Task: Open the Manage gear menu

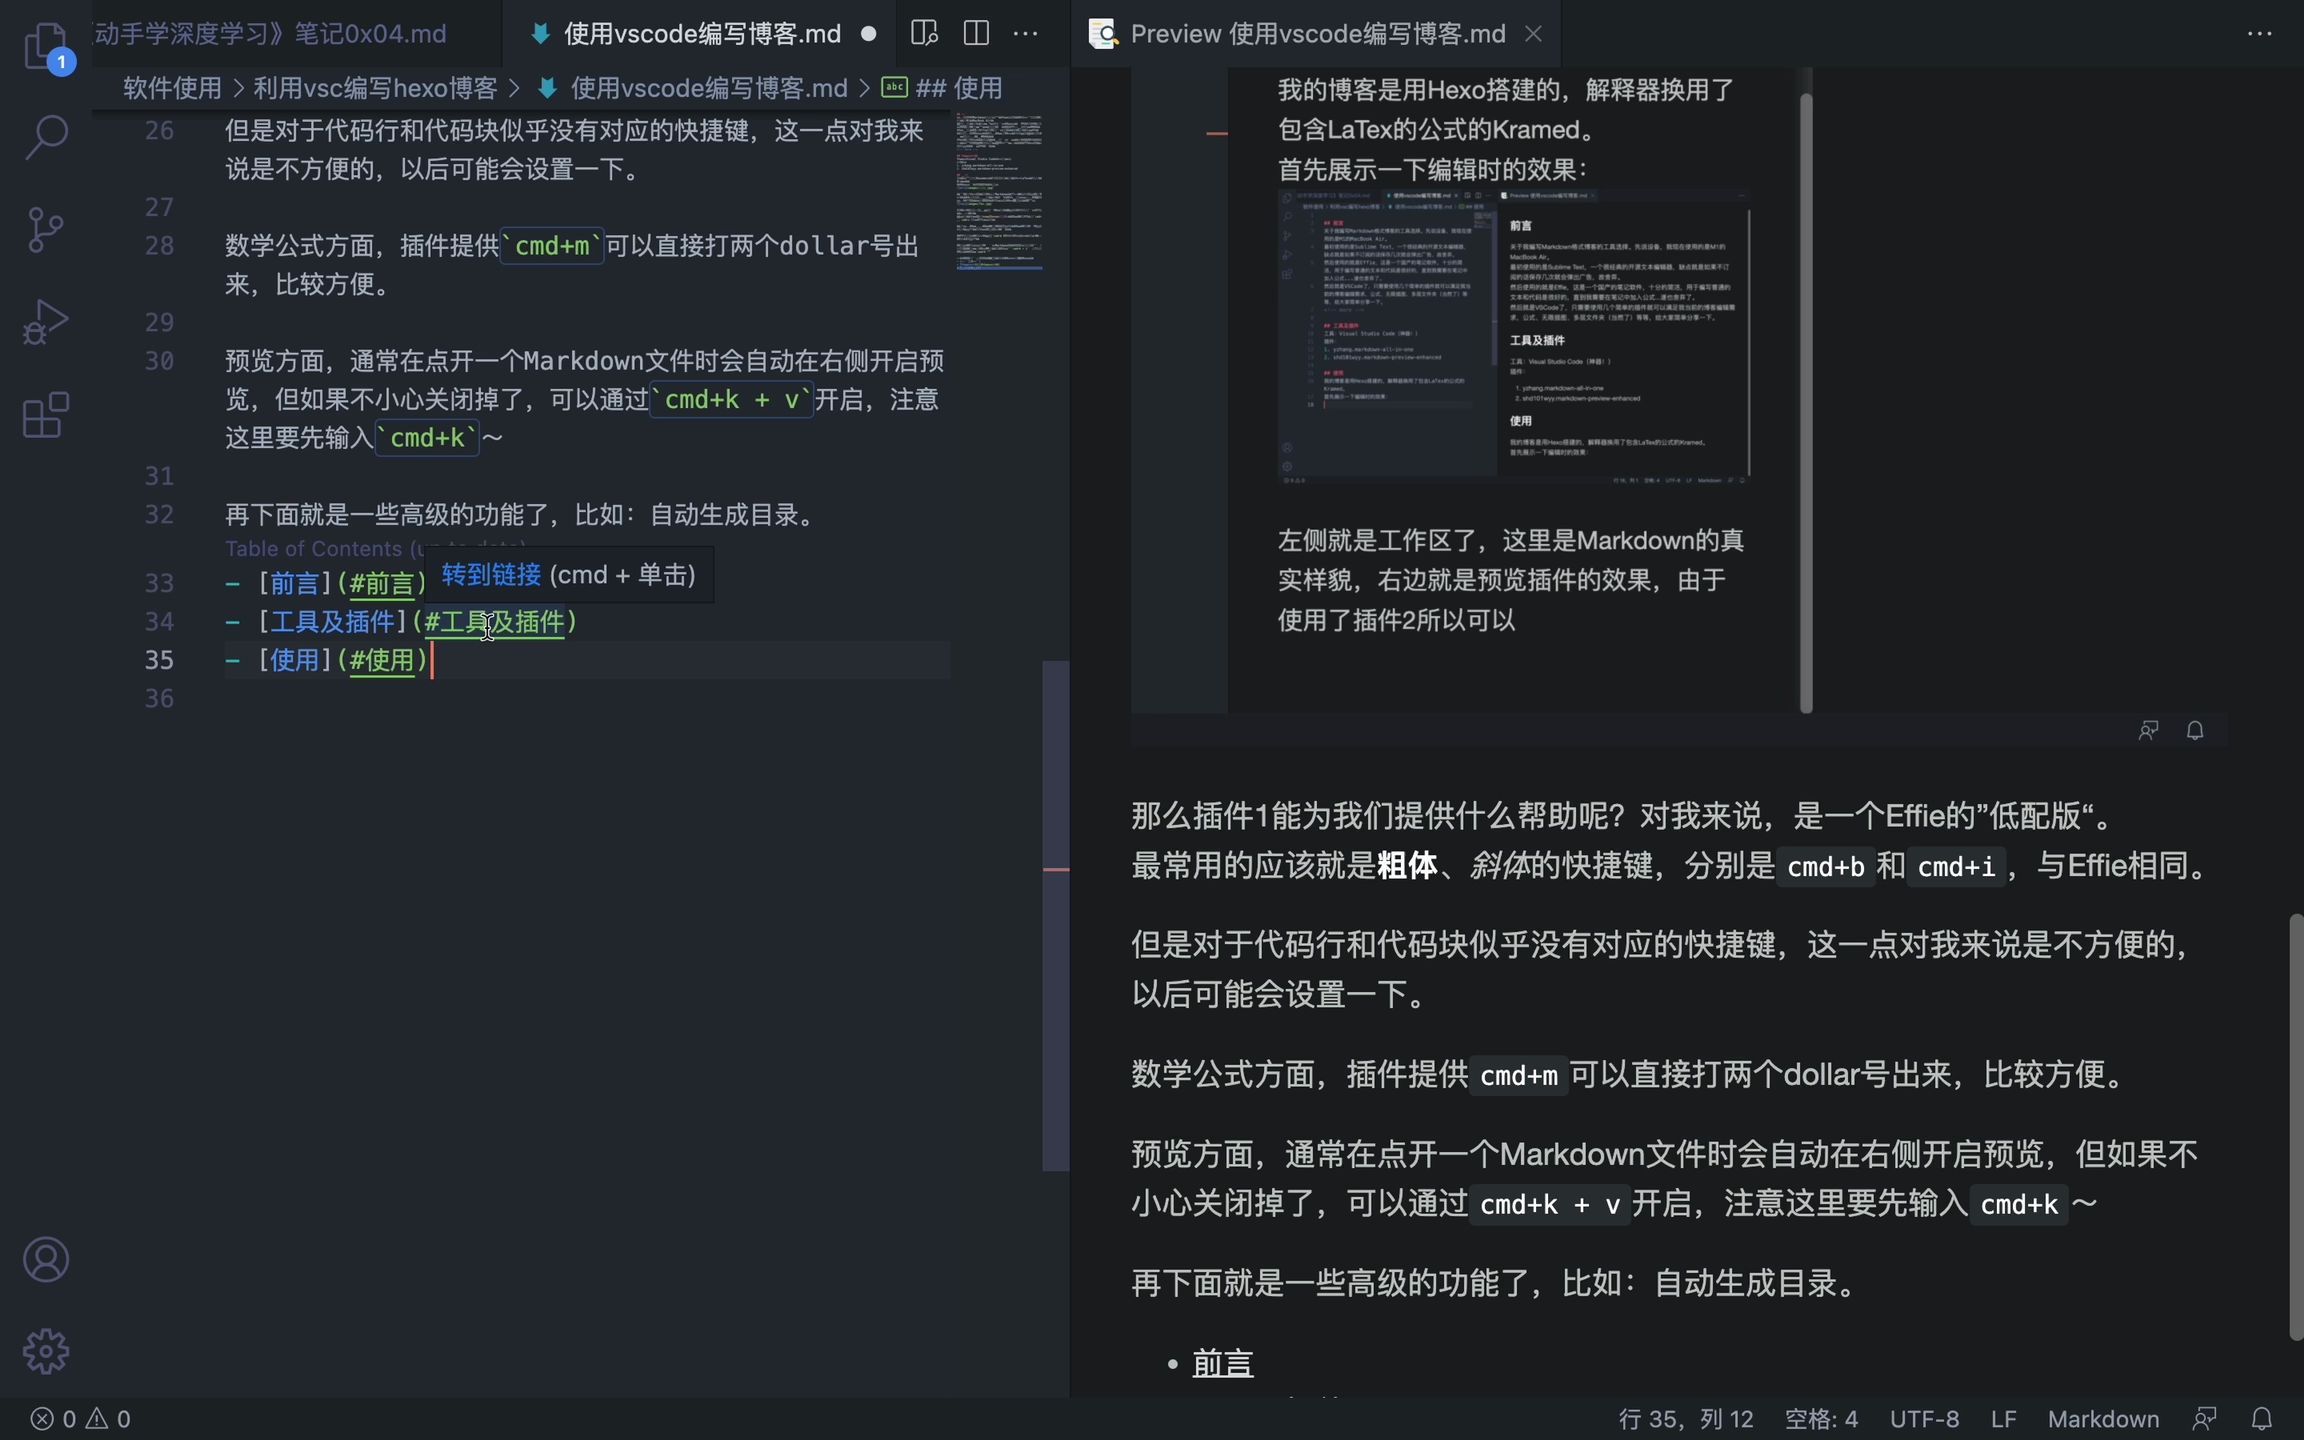Action: 46,1351
